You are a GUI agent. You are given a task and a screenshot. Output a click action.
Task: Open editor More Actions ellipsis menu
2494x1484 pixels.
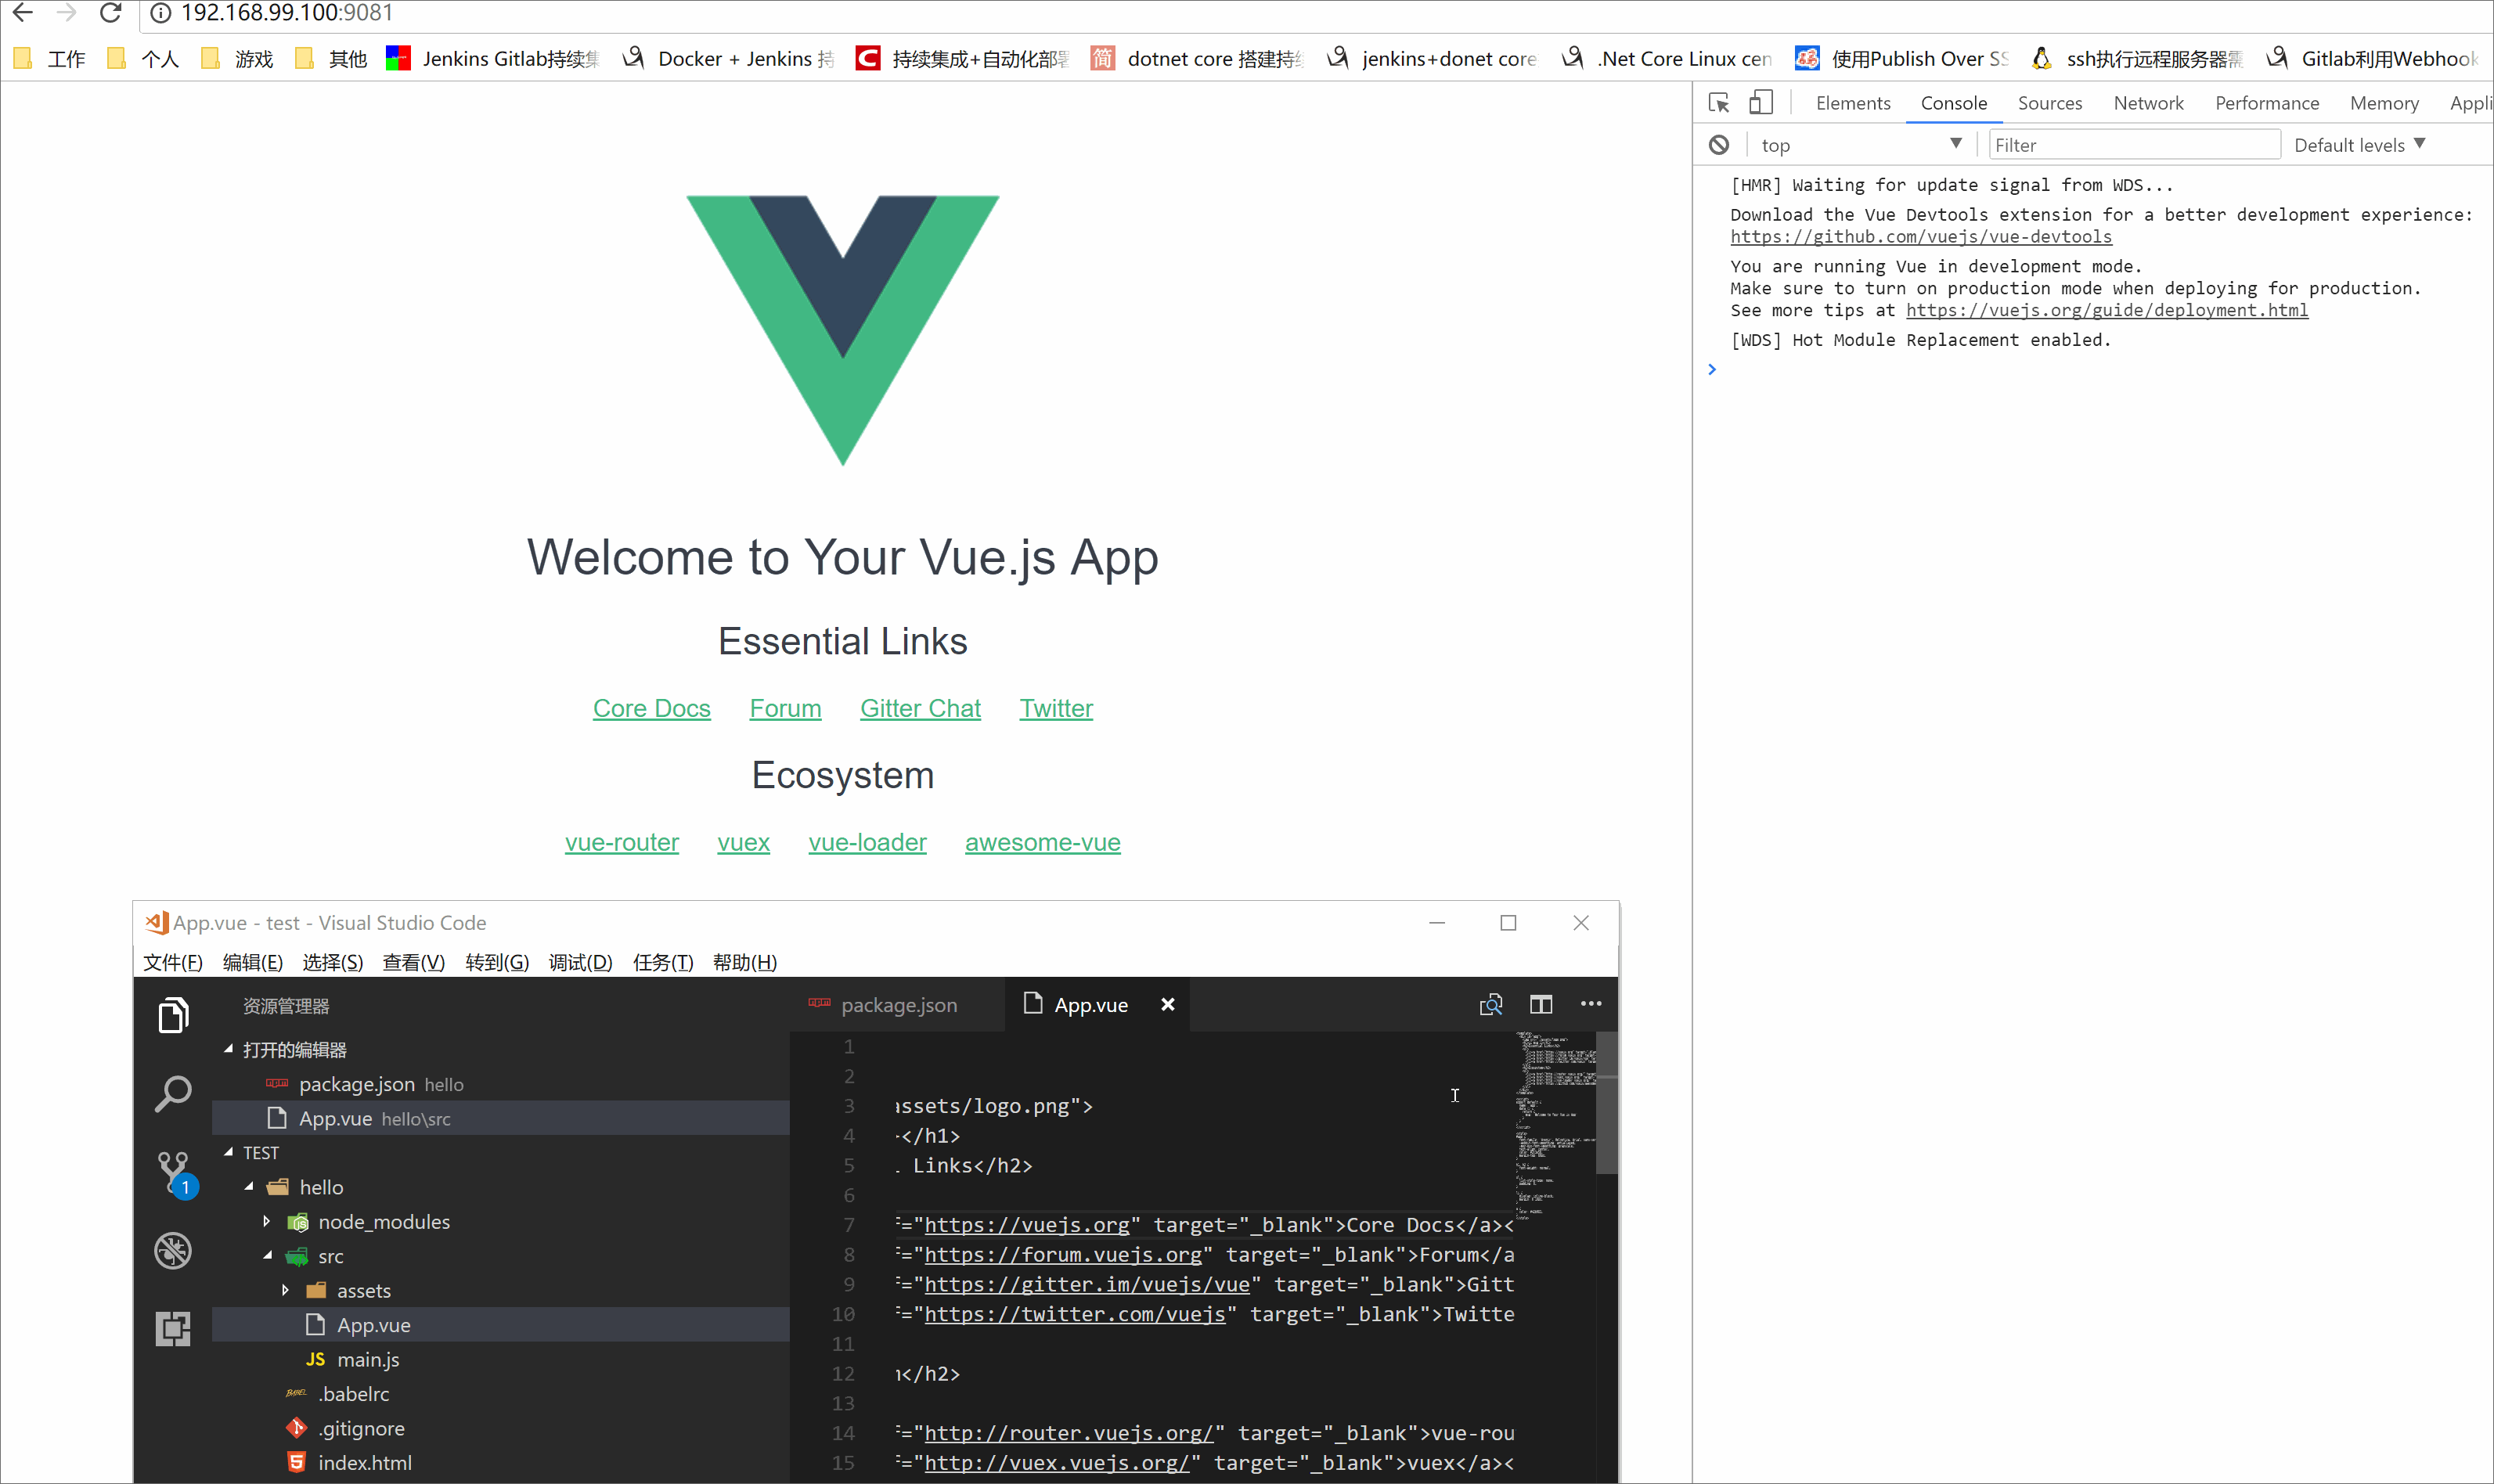pos(1590,1004)
